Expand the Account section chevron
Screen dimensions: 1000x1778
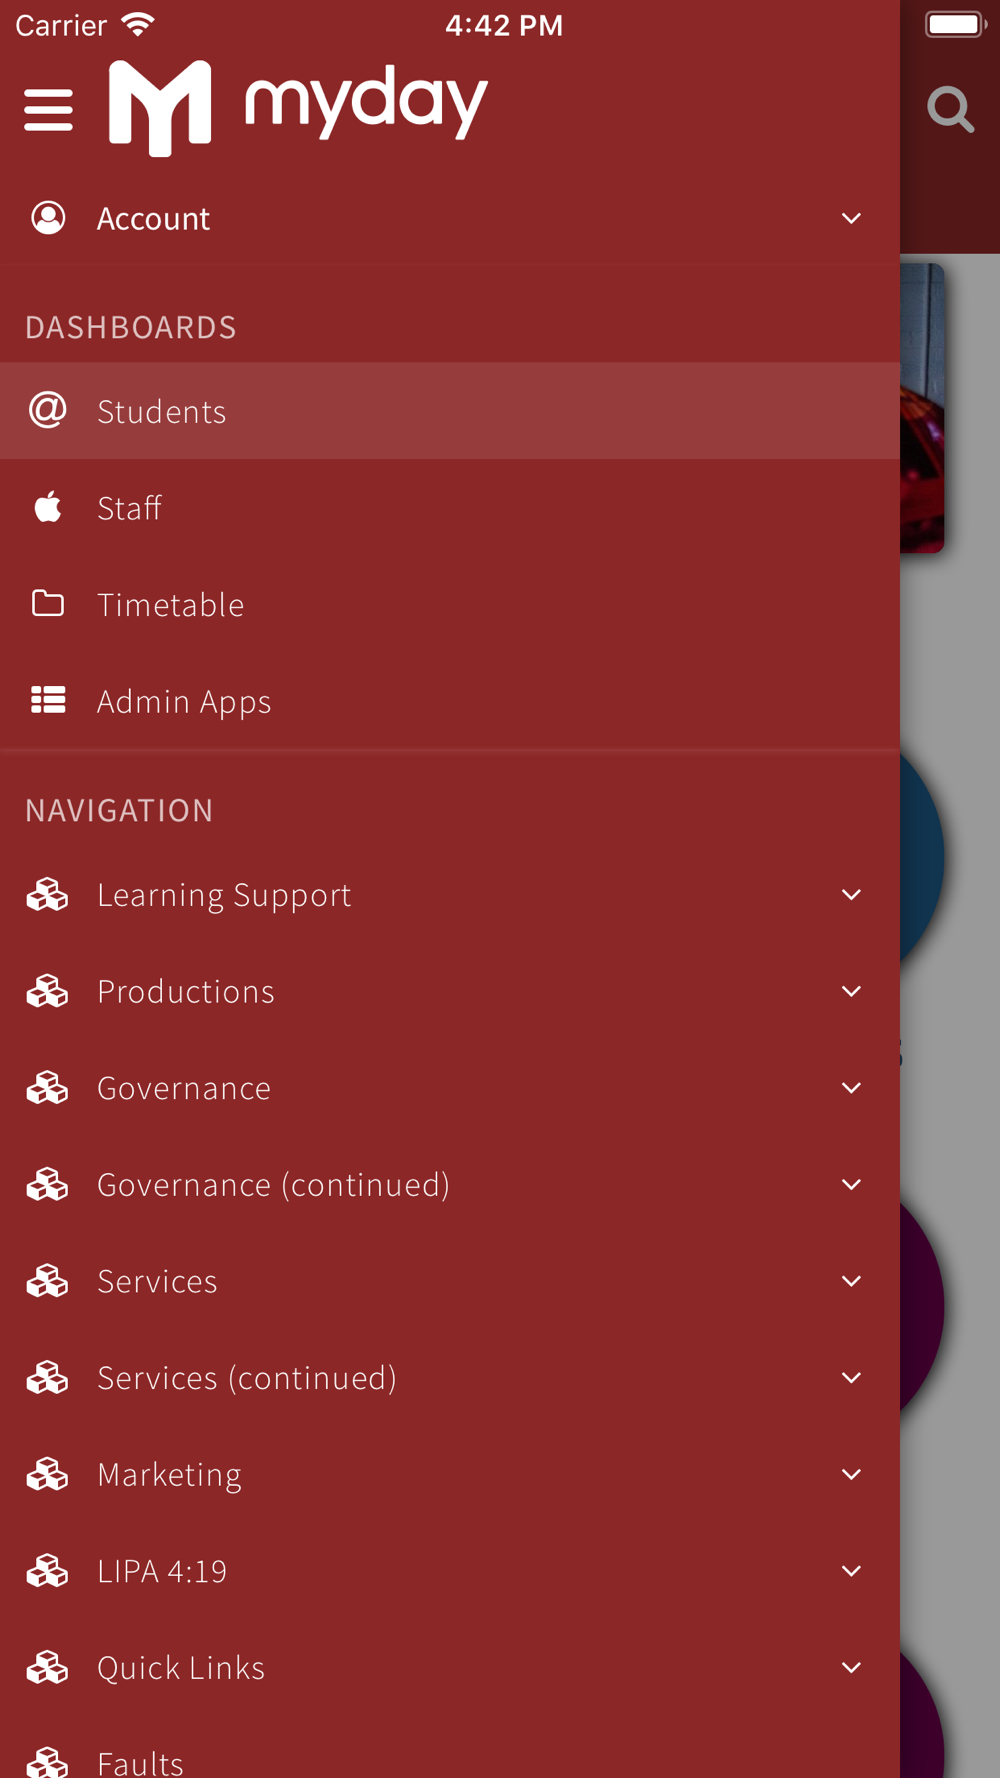pos(851,218)
